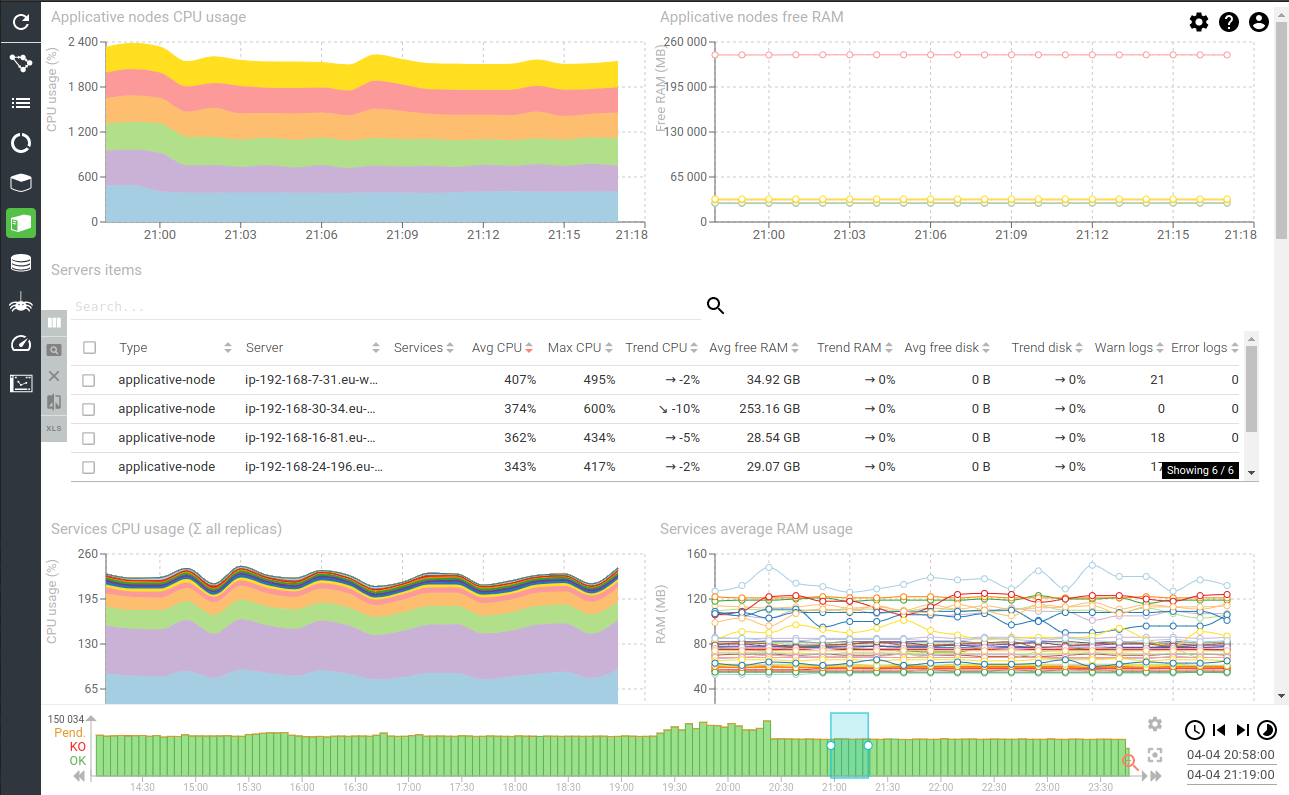Sort the table by Server column

click(313, 348)
